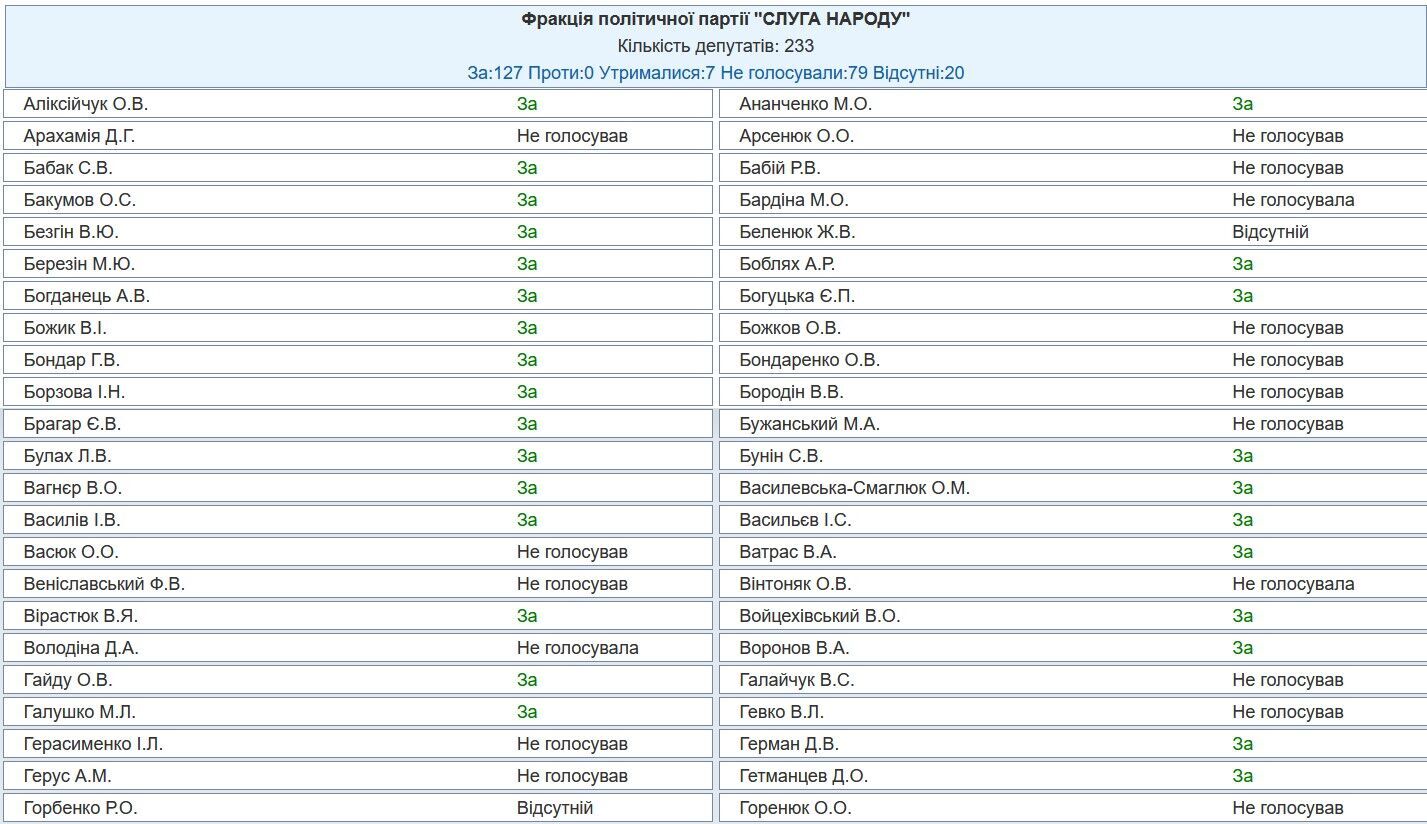Click Гетманцев's green "За" vote
Screen dimensions: 1427x824
[x=1243, y=776]
